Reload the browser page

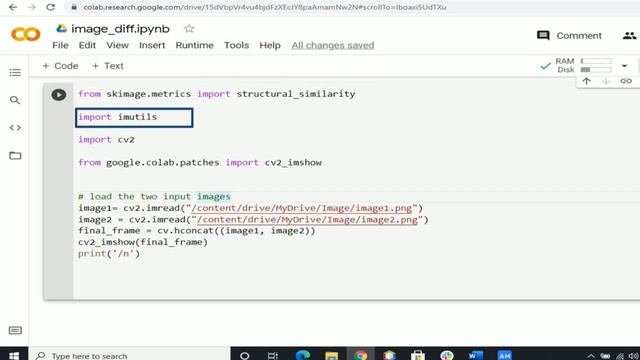(x=51, y=7)
